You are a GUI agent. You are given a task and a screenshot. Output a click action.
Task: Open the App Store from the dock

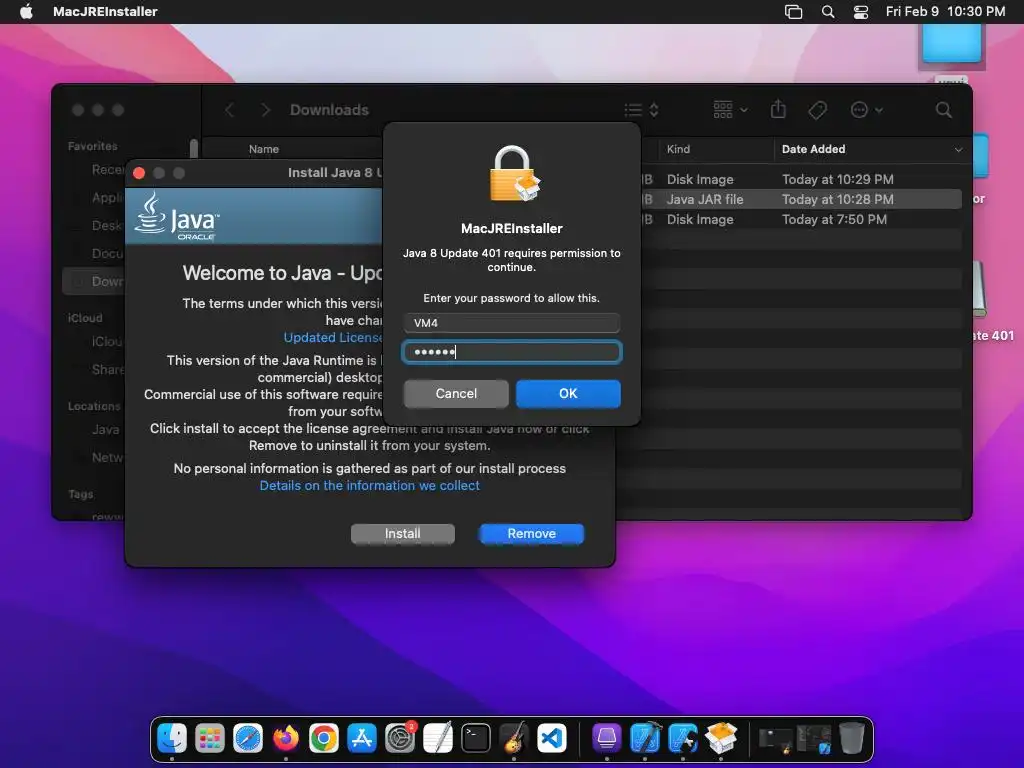(x=361, y=739)
